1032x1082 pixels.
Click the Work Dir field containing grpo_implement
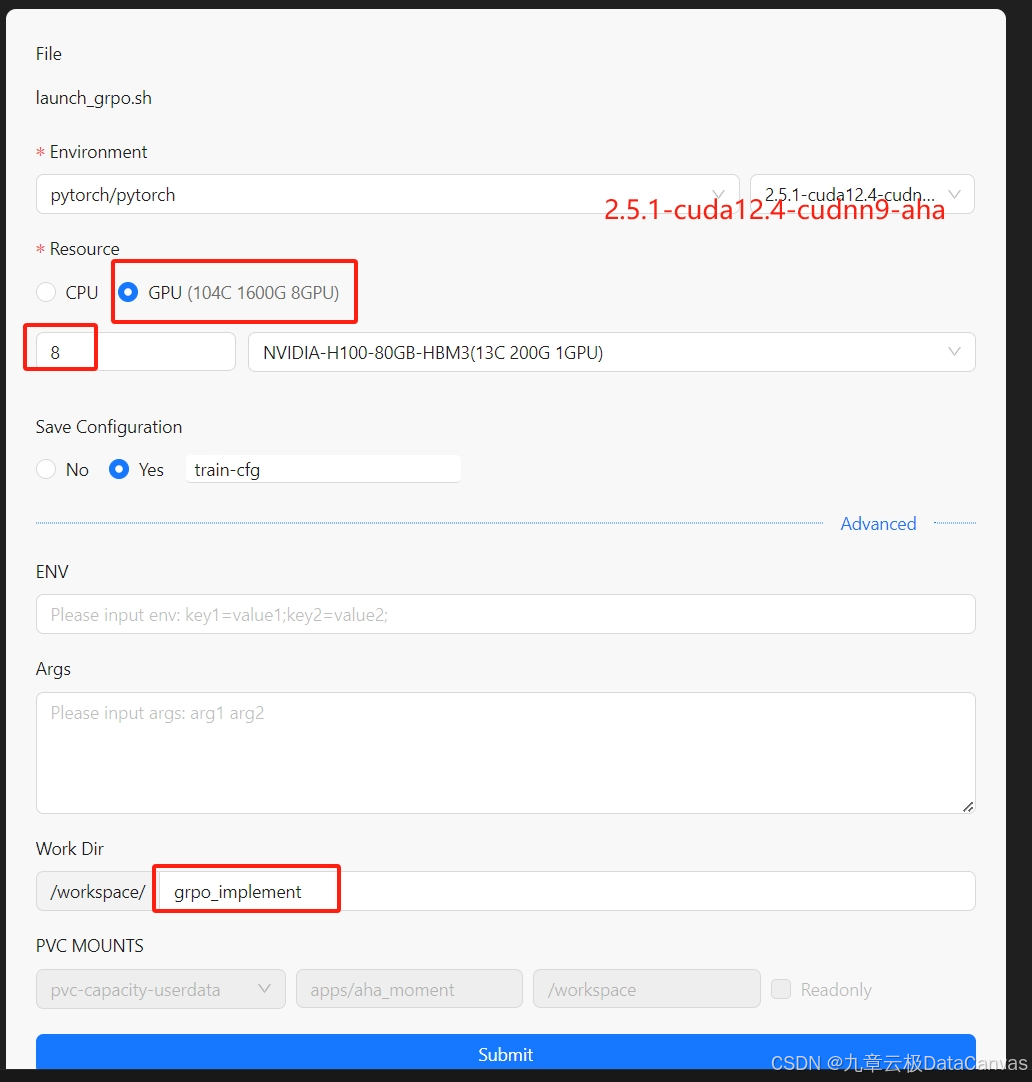566,891
